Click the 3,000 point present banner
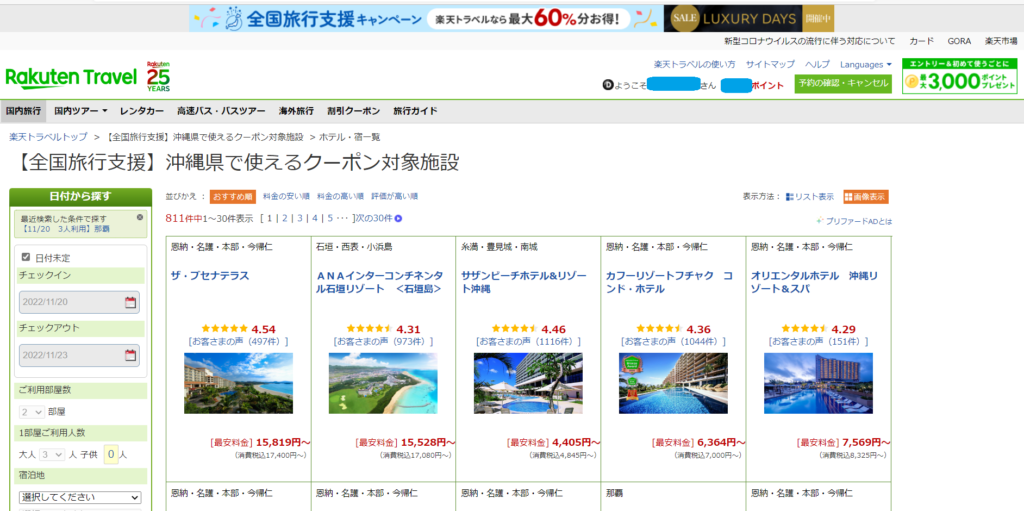Viewport: 1024px width, 511px height. [959, 76]
